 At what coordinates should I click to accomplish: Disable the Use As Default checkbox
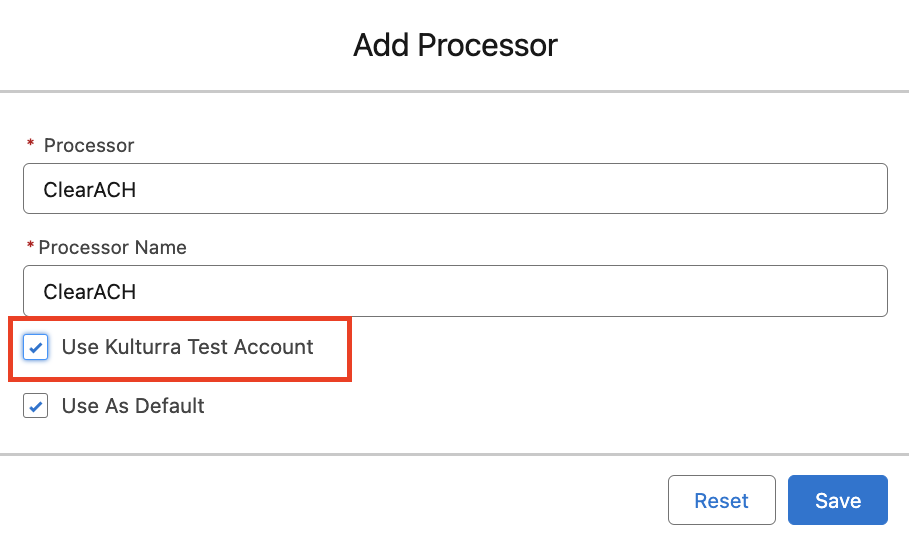36,406
